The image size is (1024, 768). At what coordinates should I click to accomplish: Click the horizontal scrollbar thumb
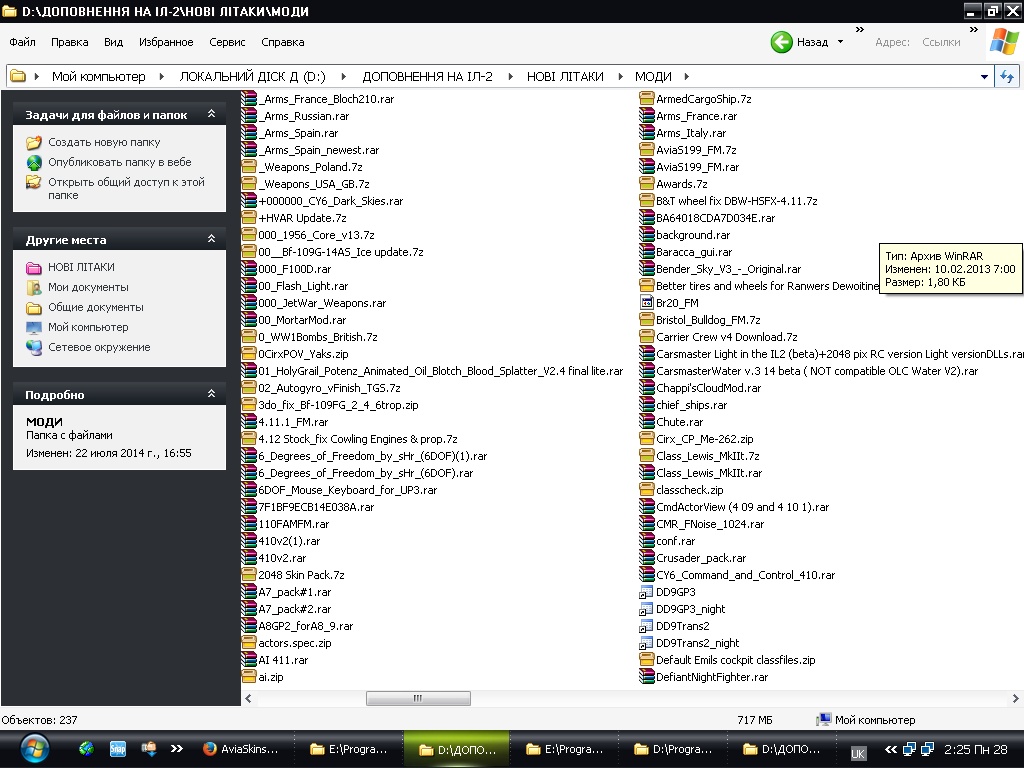point(418,698)
